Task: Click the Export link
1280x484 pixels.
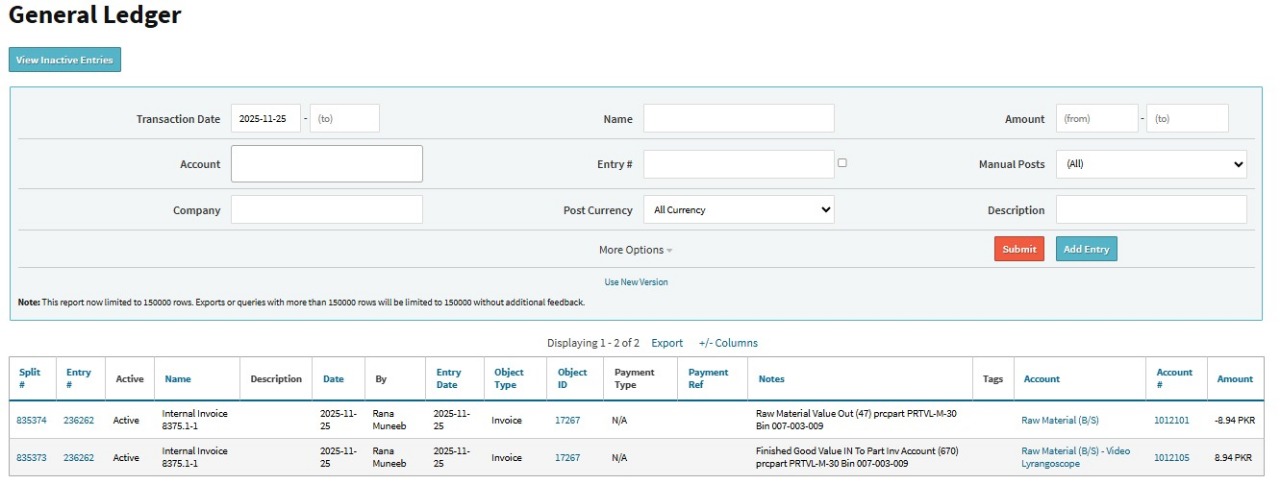Action: (667, 343)
